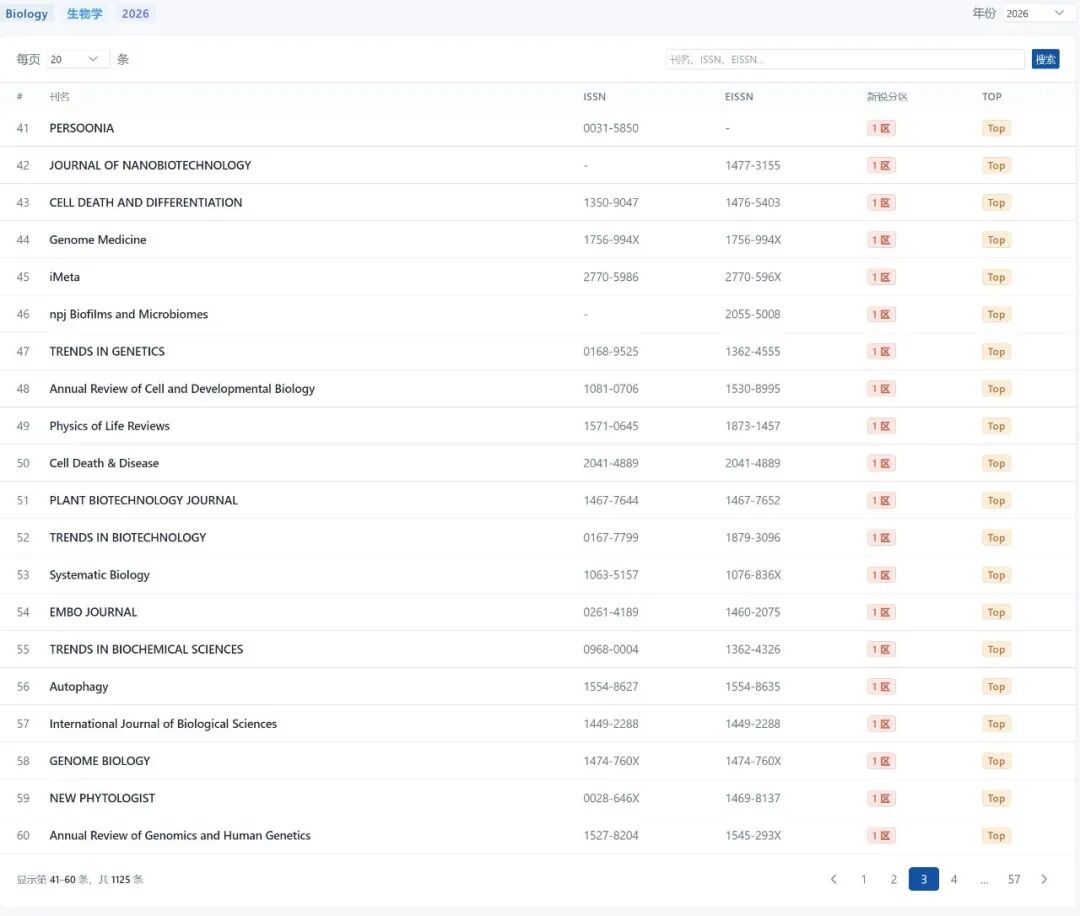Go to the previous page arrow
The height and width of the screenshot is (916, 1080).
pyautogui.click(x=834, y=879)
